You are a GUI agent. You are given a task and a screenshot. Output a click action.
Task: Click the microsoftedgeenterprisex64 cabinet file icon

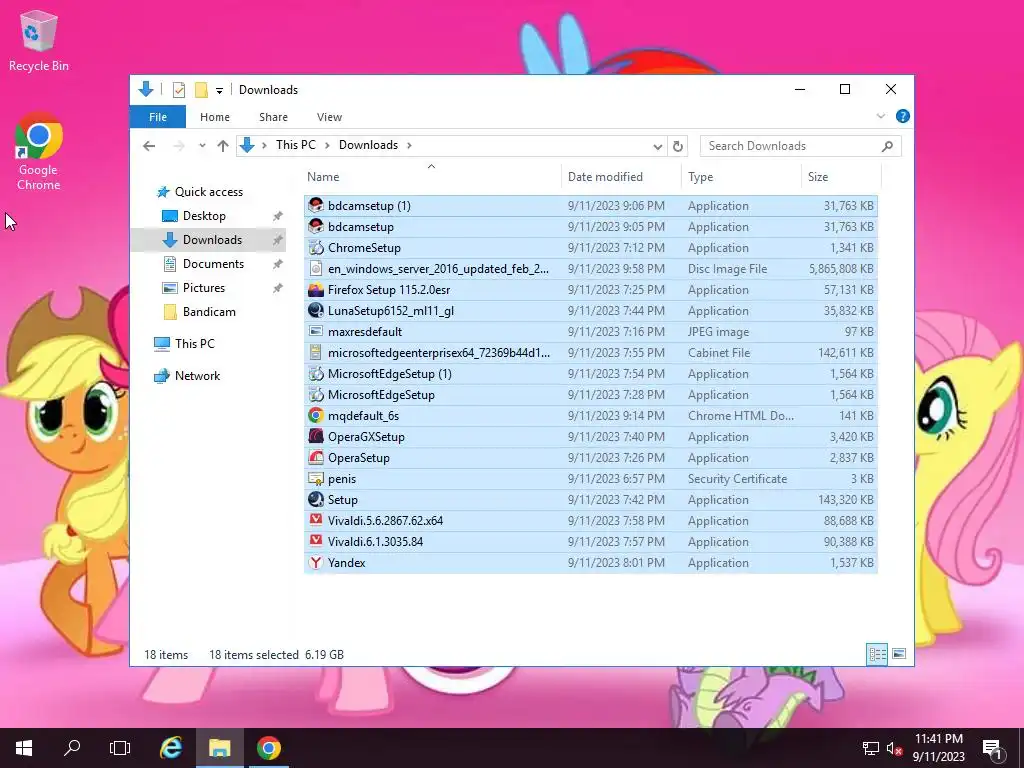pyautogui.click(x=316, y=353)
